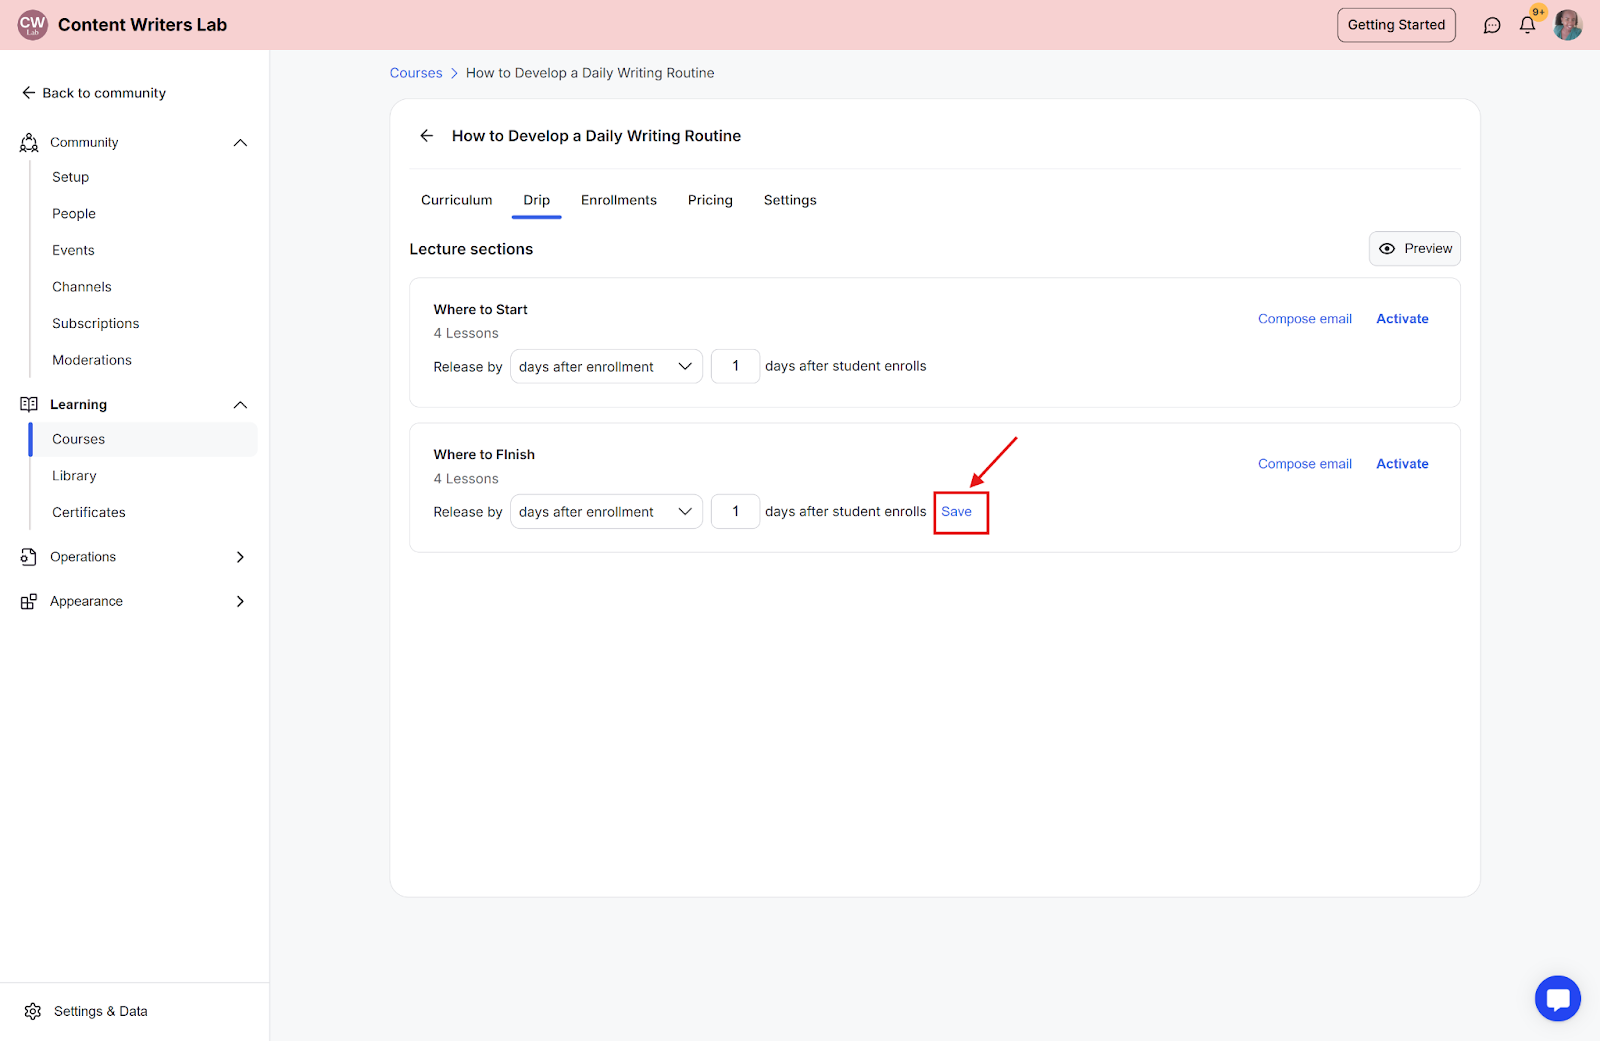Screen dimensions: 1600x1041
Task: Activate the Where to Finish section drip
Action: 1402,464
